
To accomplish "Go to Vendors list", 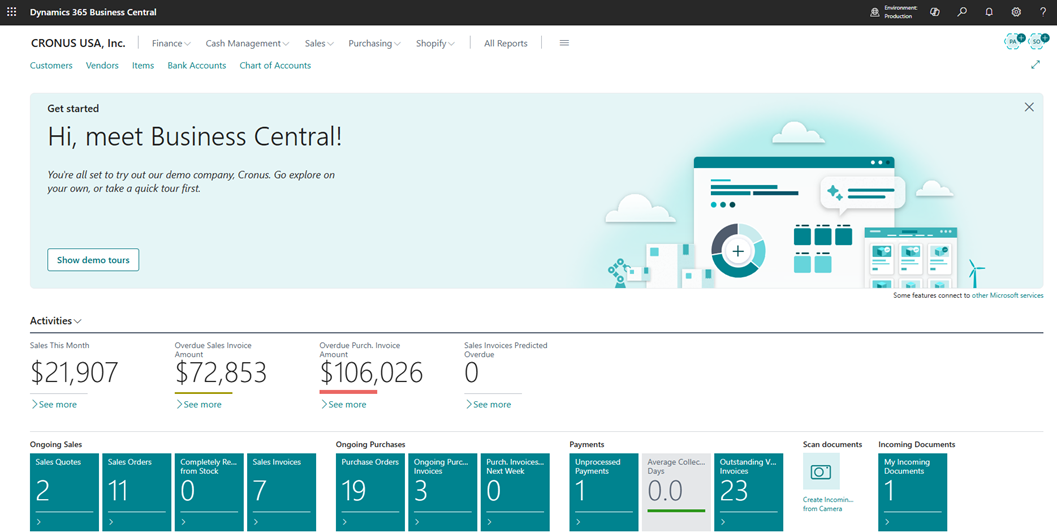I will point(102,65).
